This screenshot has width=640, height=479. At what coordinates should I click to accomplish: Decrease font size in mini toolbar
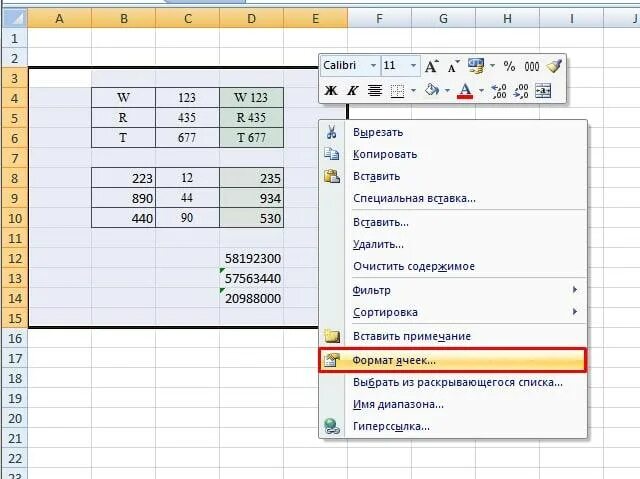(x=453, y=66)
